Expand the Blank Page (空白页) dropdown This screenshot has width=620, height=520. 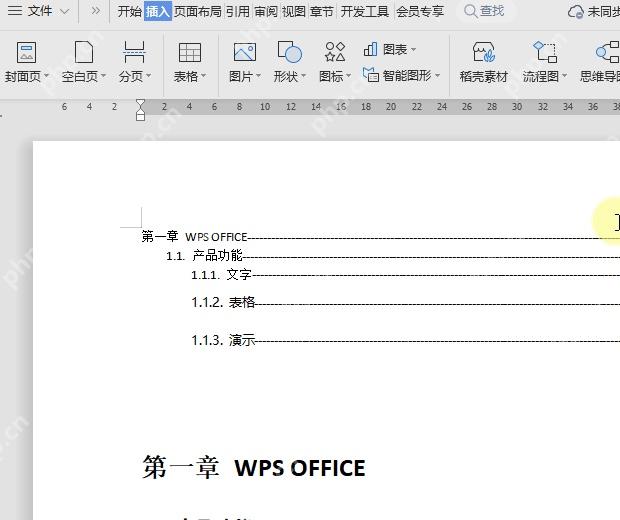pos(104,76)
